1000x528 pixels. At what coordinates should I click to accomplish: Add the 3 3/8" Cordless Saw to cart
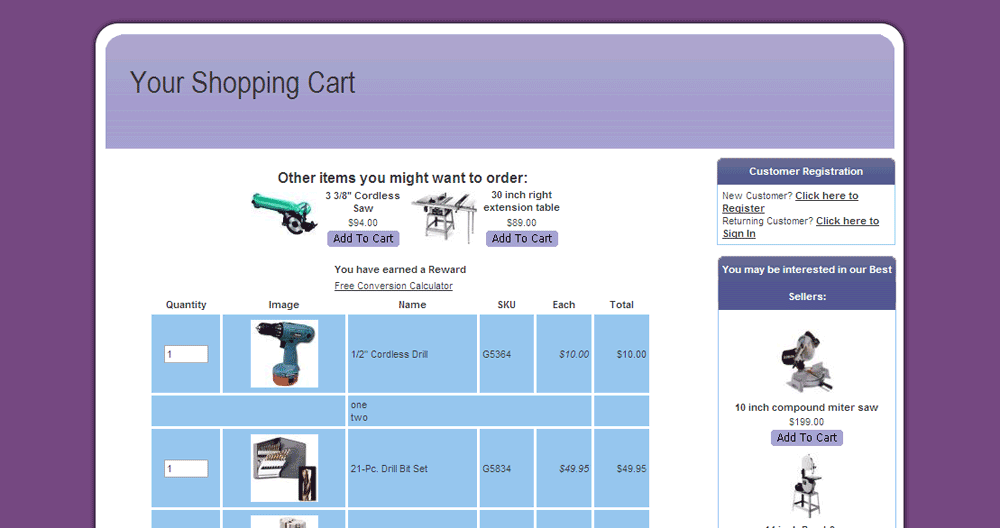tap(363, 239)
